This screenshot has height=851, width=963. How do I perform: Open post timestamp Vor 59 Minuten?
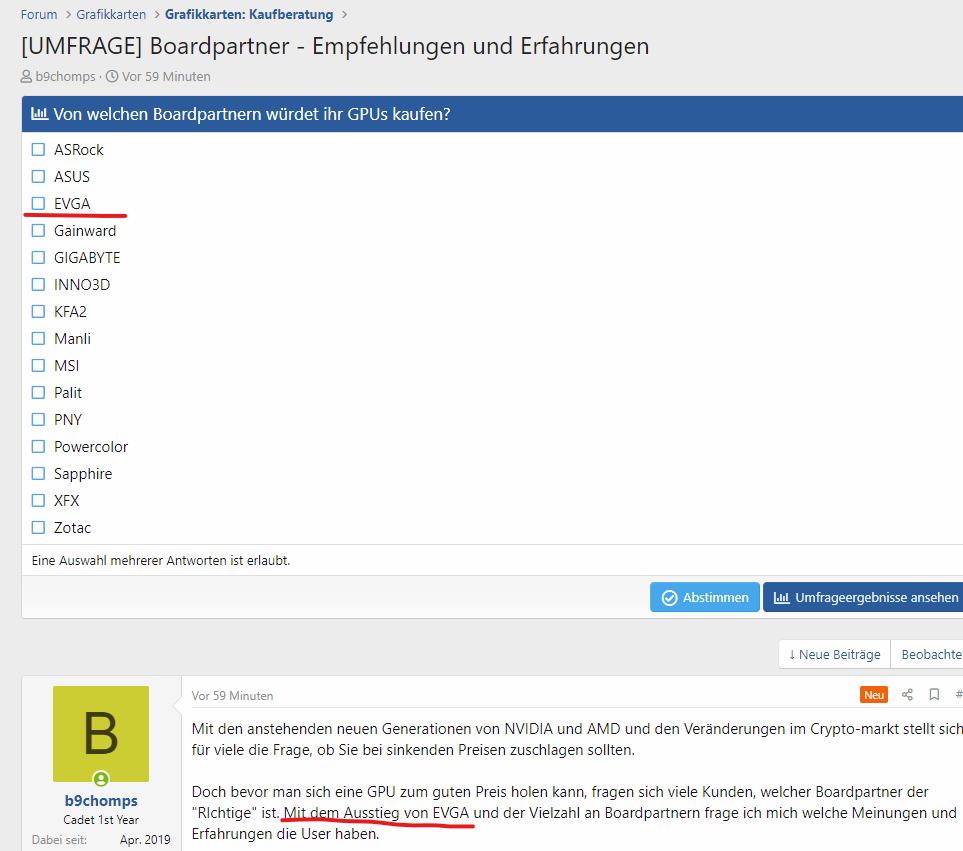point(232,696)
